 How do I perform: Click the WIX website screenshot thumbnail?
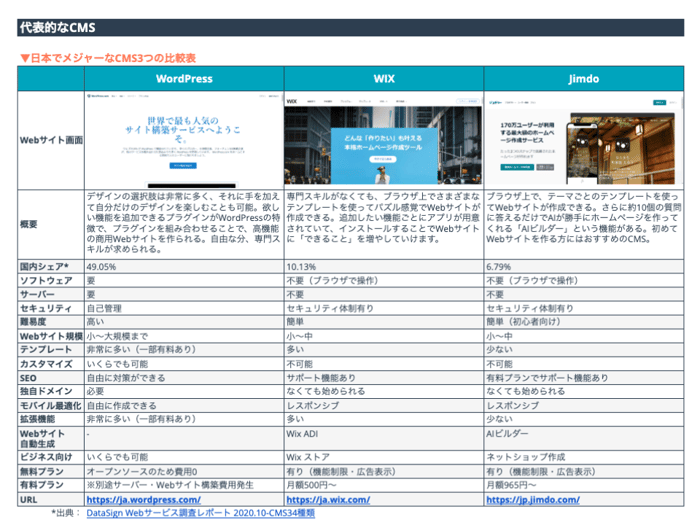[383, 140]
